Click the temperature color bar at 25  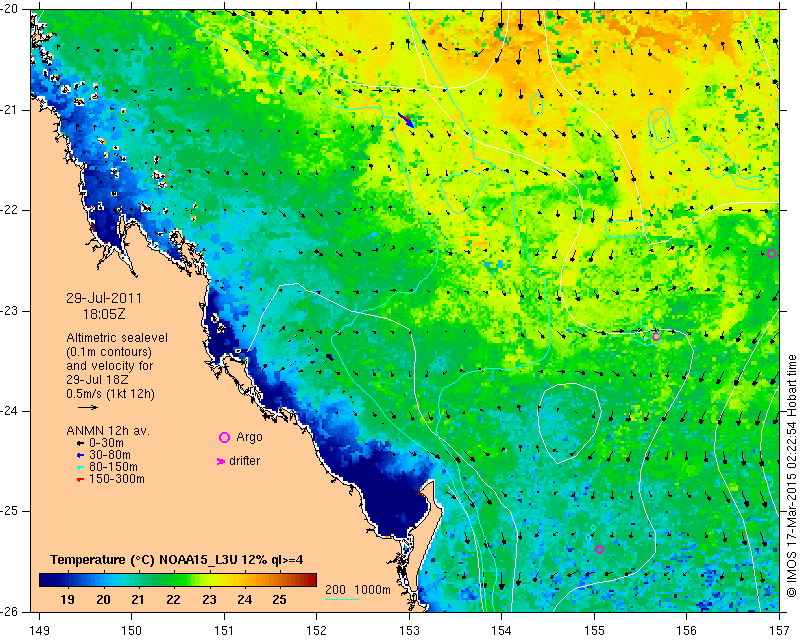click(279, 580)
